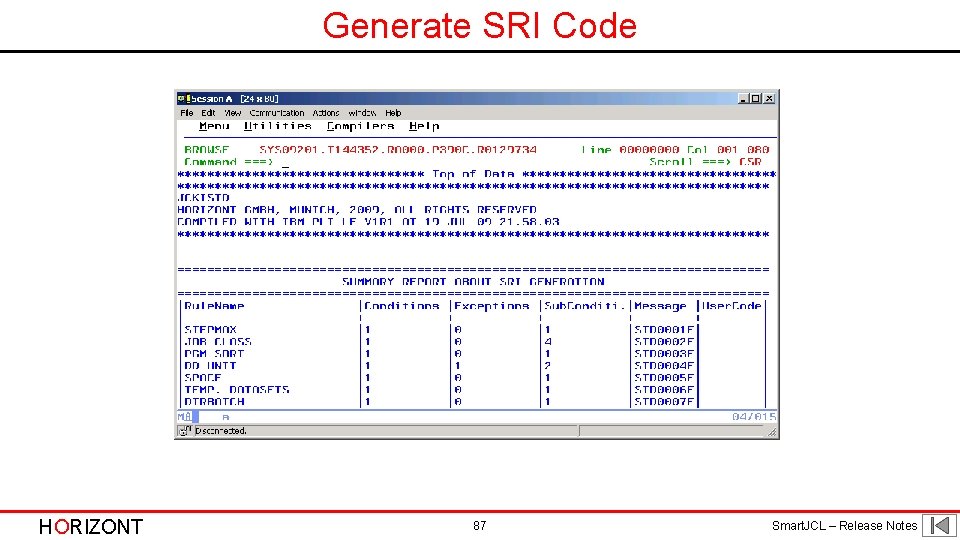
Task: Click the DTRBATCH rule name
Action: 214,402
